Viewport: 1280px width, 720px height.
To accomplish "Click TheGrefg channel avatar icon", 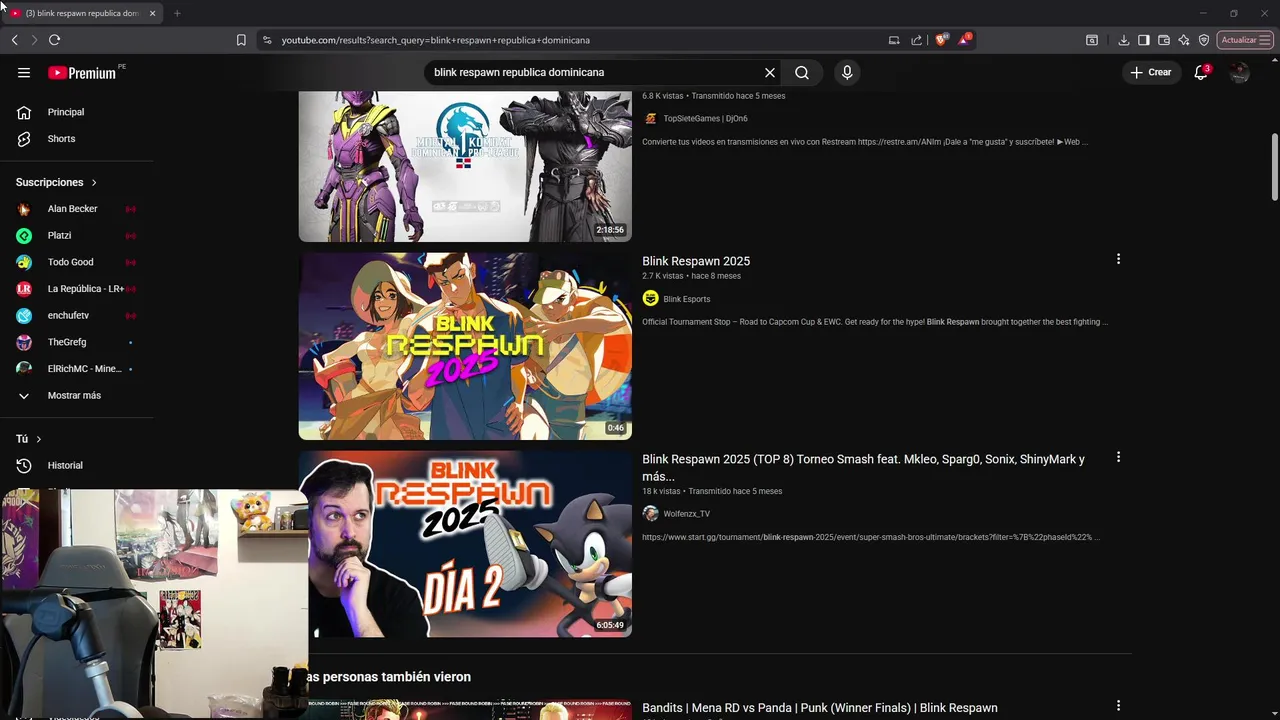I will (x=24, y=342).
